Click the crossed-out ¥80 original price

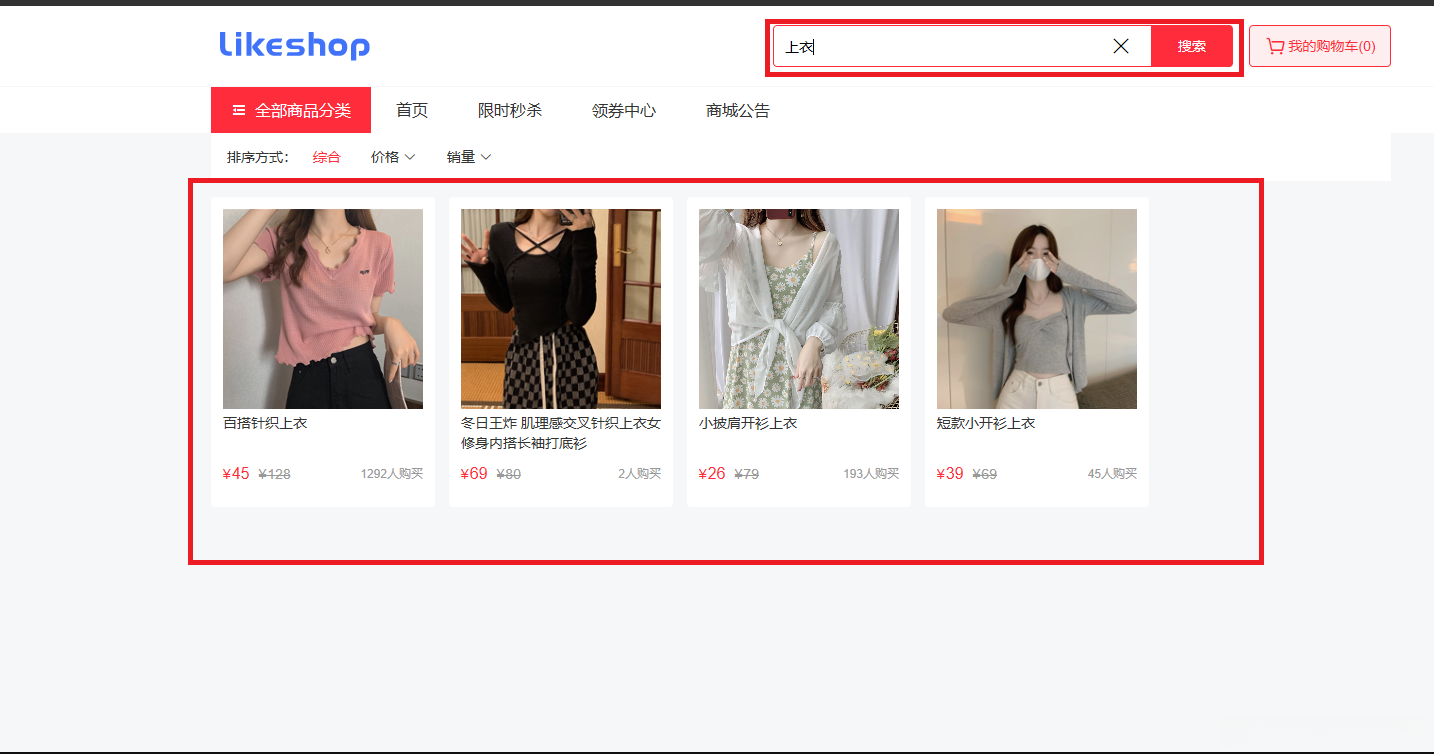[x=508, y=475]
